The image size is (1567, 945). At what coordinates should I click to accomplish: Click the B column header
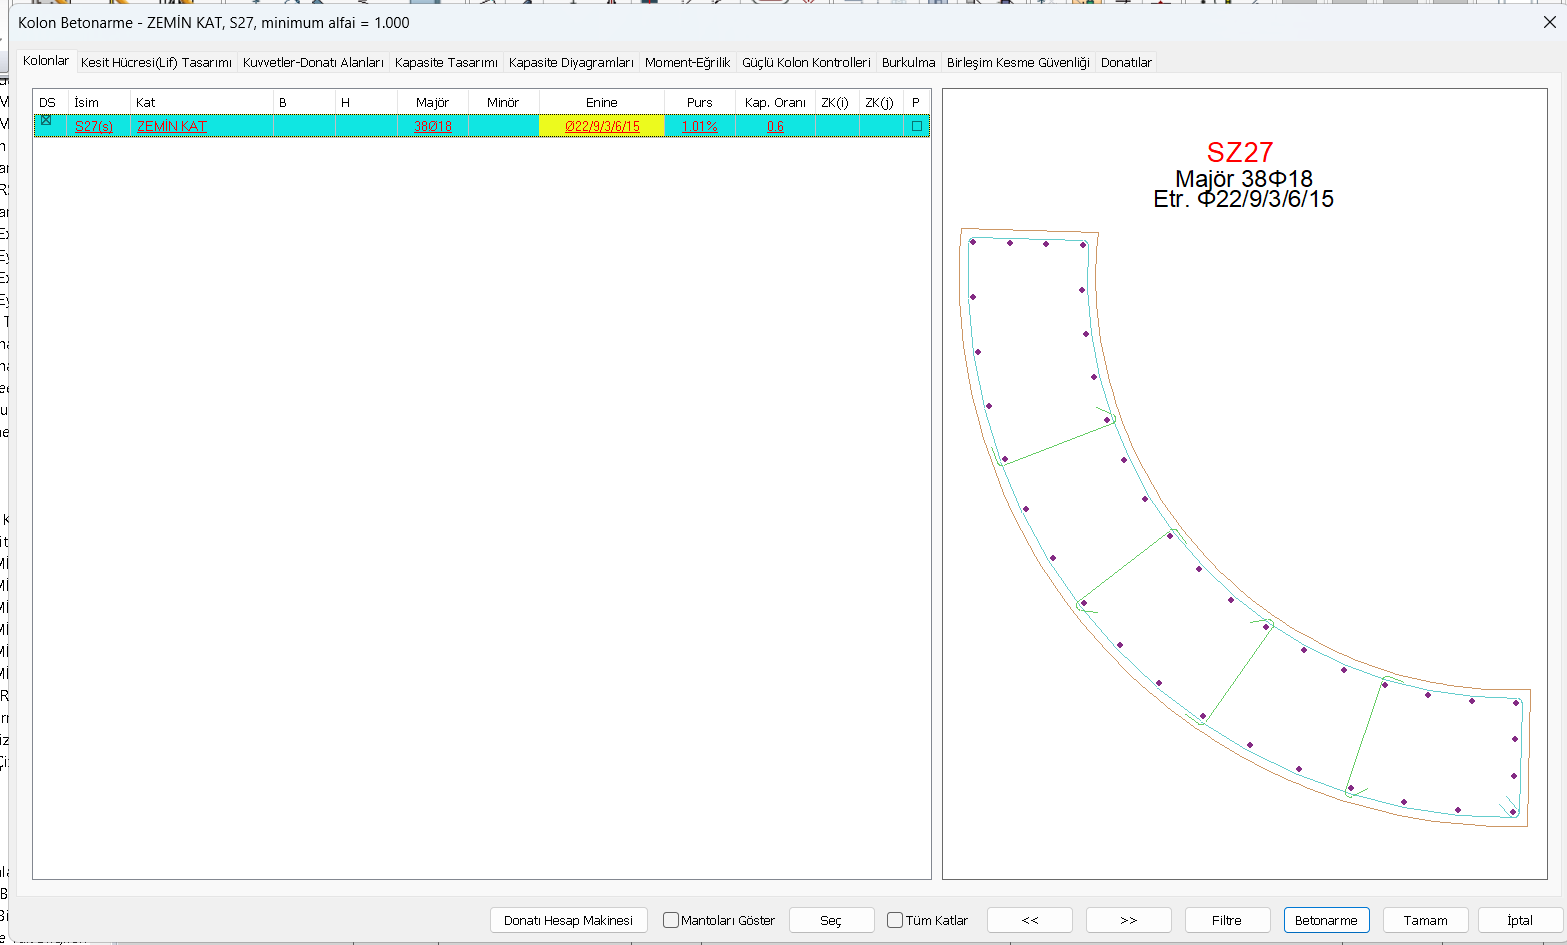(304, 102)
